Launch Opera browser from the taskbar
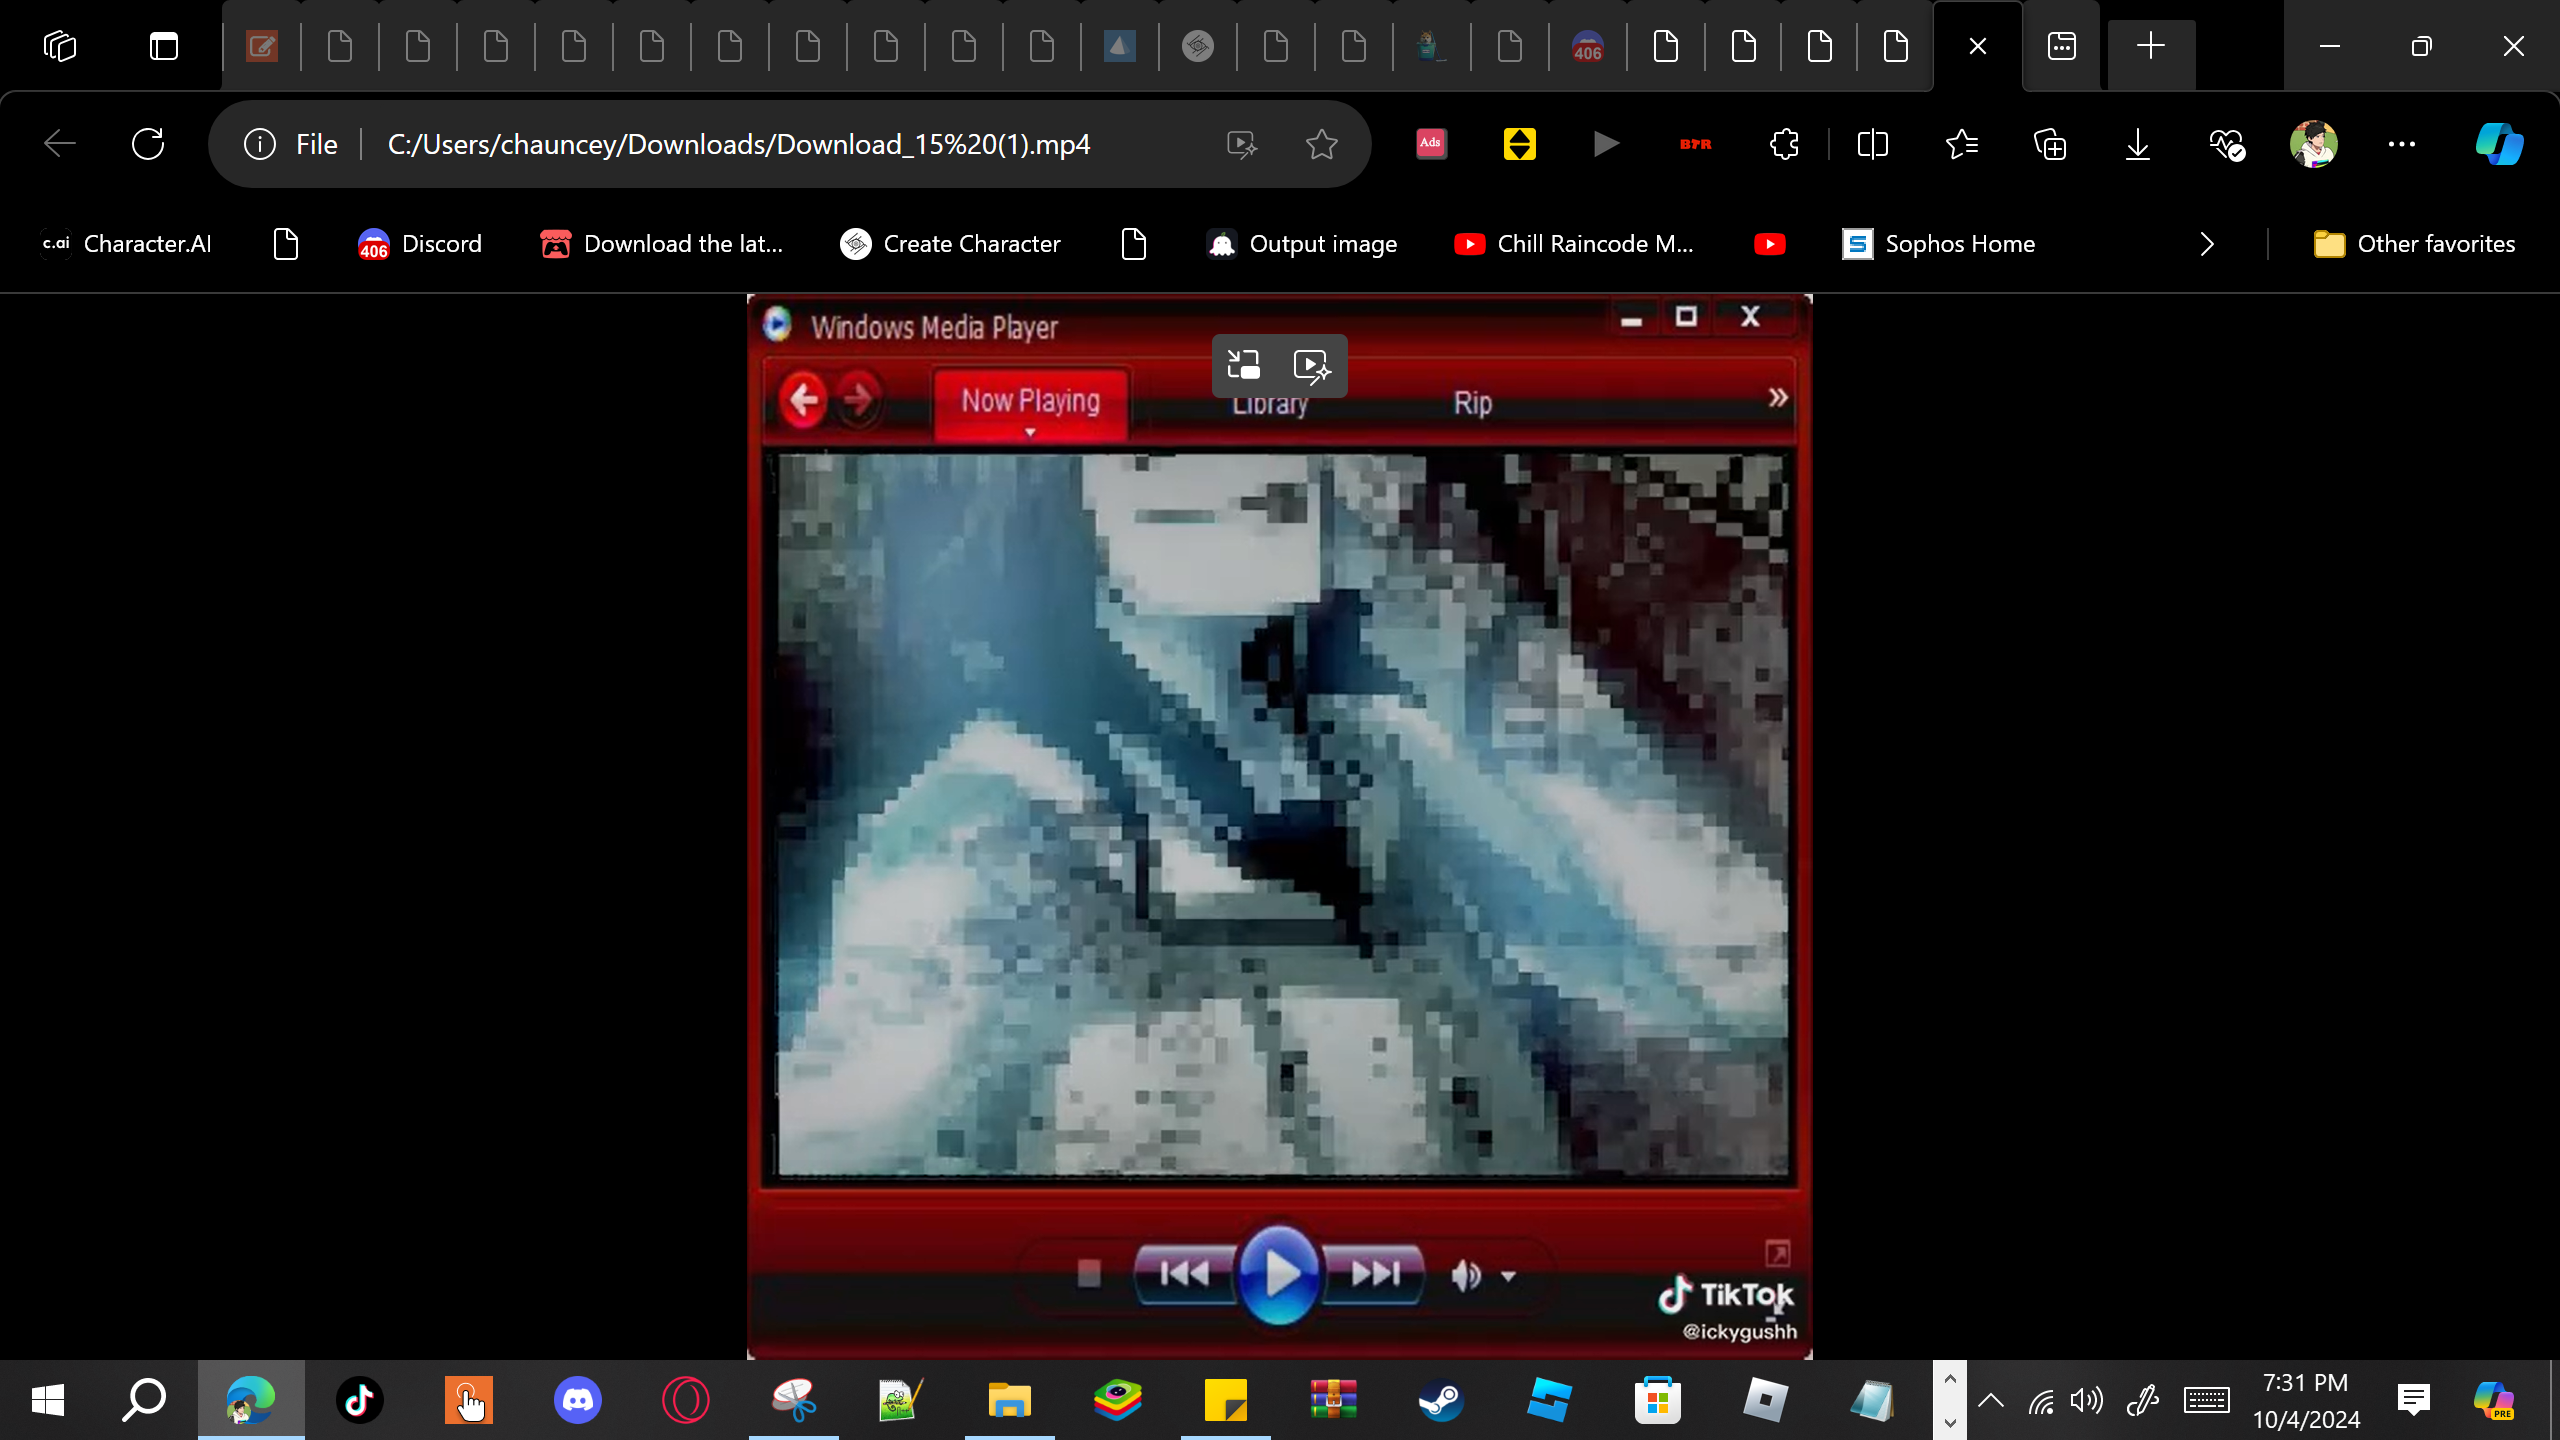 (x=686, y=1400)
